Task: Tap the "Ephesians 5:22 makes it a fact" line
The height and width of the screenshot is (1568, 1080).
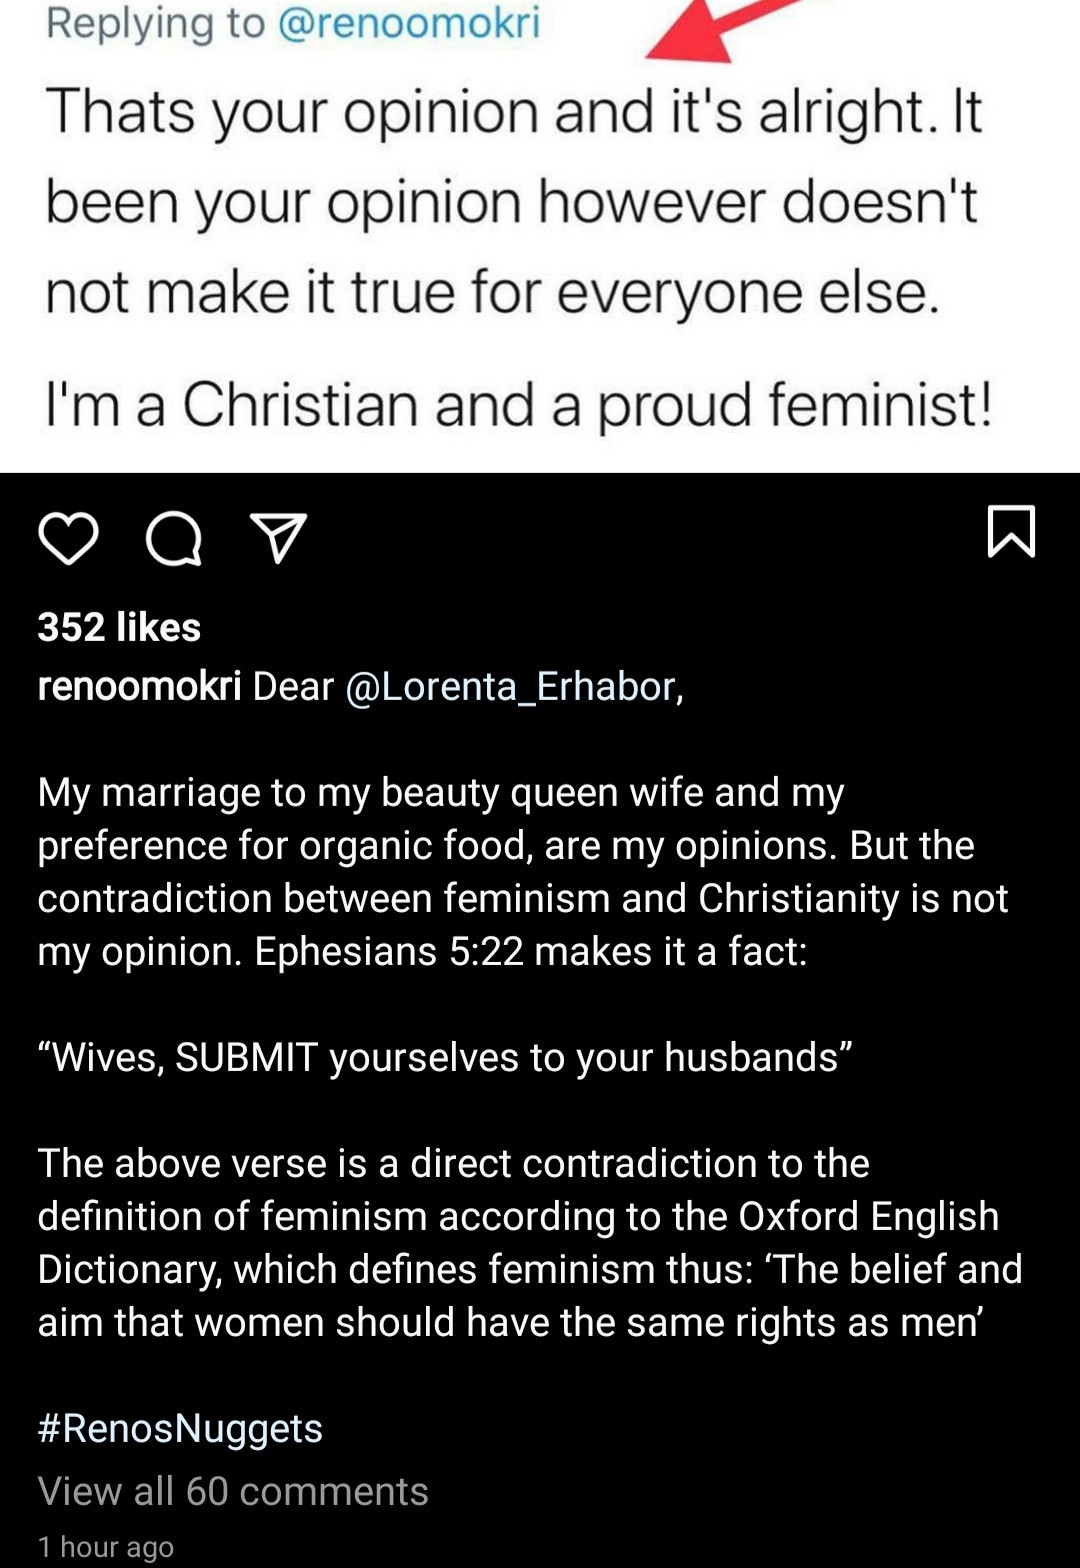Action: click(530, 951)
